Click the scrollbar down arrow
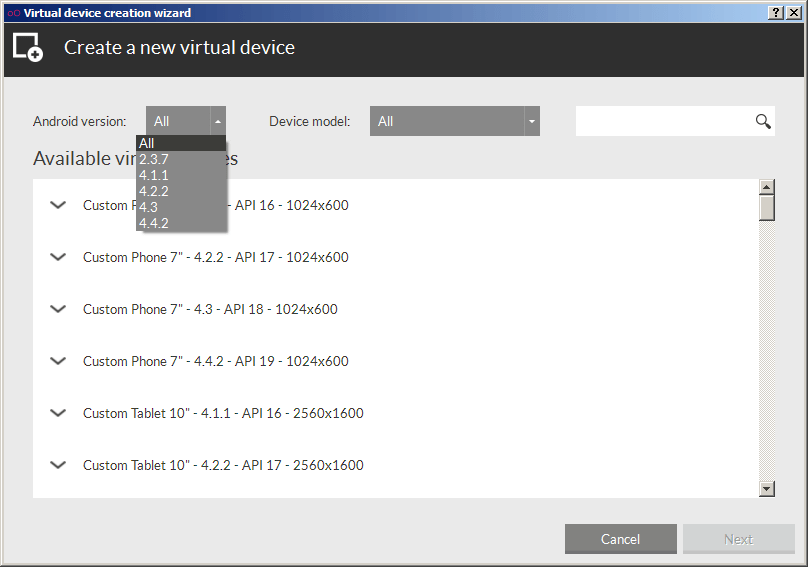This screenshot has width=808, height=567. 767,489
